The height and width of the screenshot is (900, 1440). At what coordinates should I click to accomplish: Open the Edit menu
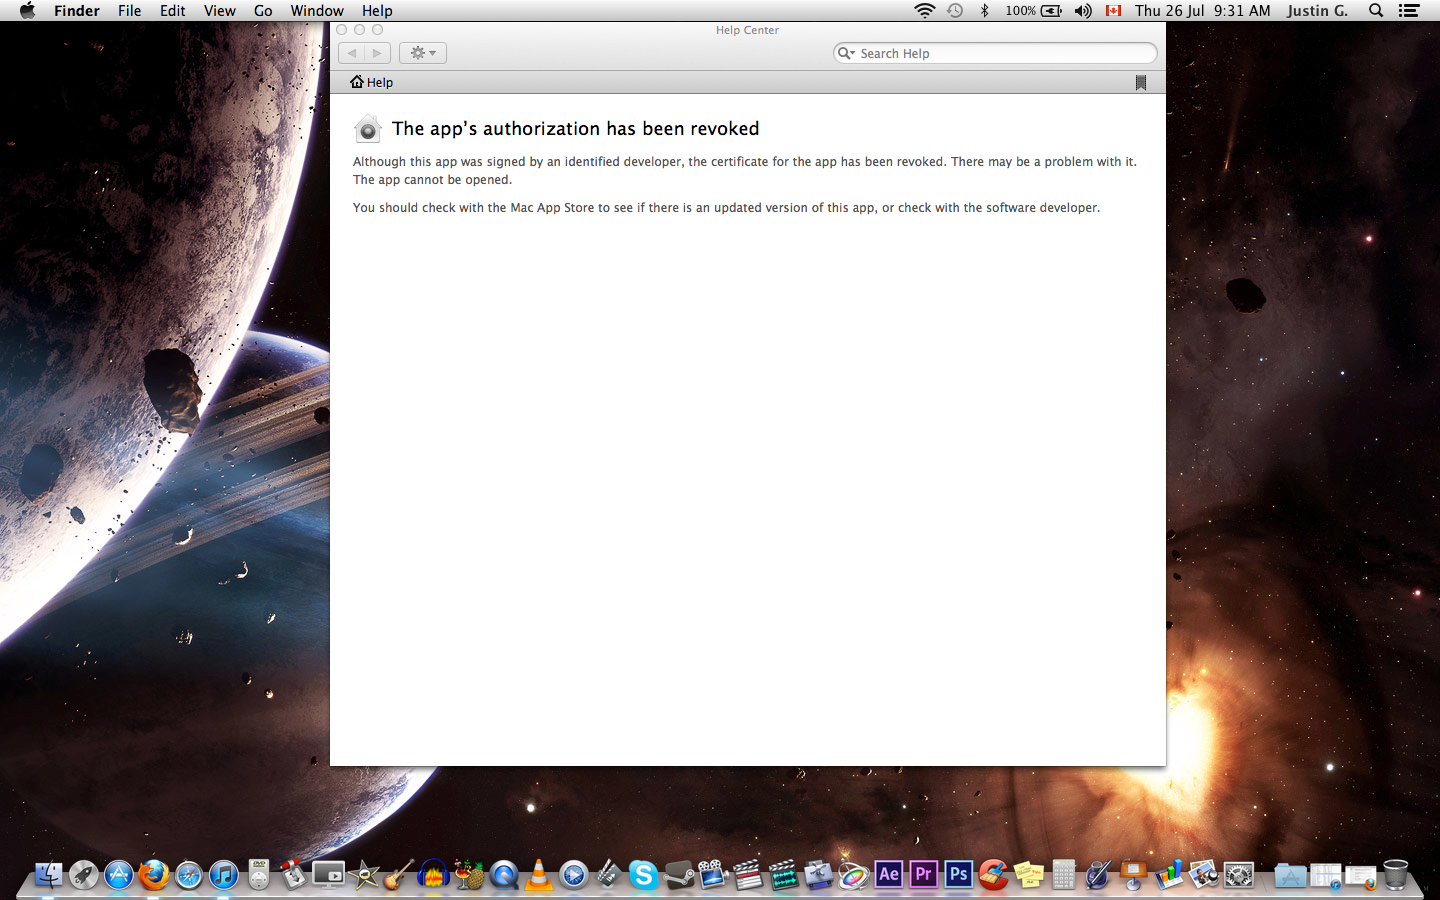point(173,10)
